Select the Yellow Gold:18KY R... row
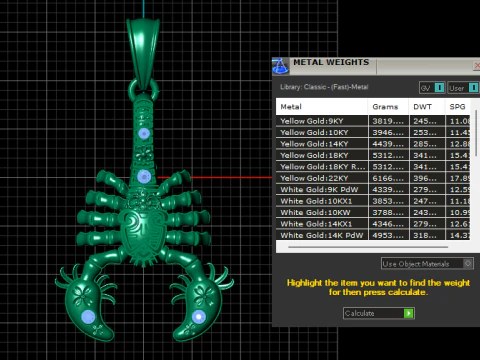This screenshot has width=480, height=360. 373,167
